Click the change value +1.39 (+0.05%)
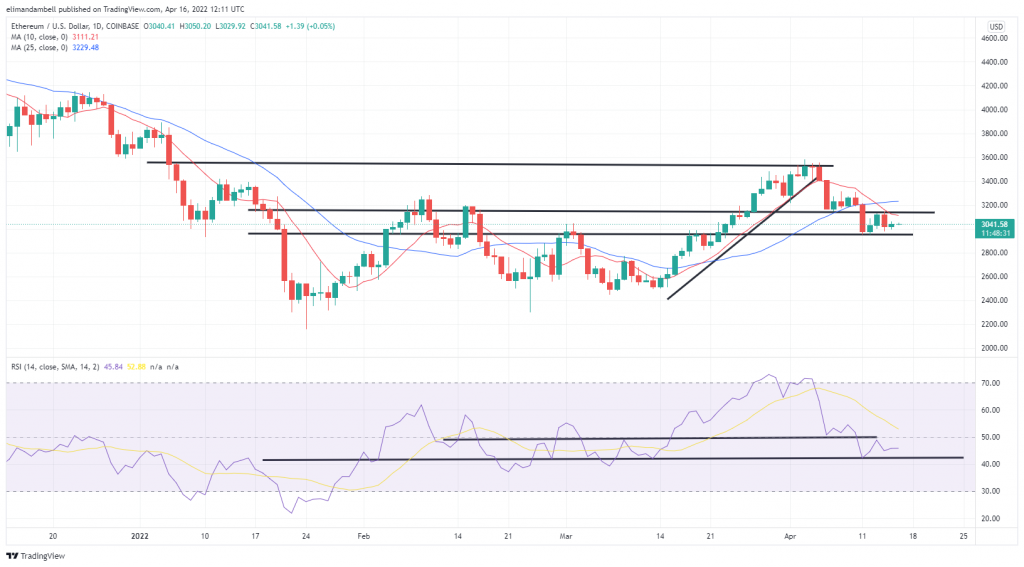The image size is (1024, 567). tap(310, 27)
